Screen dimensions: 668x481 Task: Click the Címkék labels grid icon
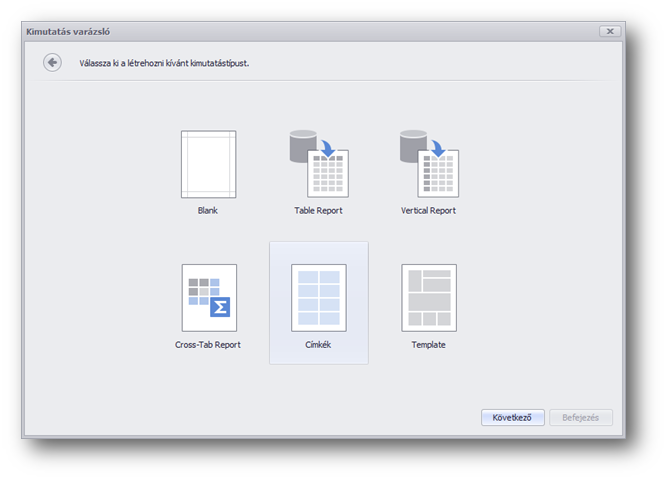click(318, 297)
